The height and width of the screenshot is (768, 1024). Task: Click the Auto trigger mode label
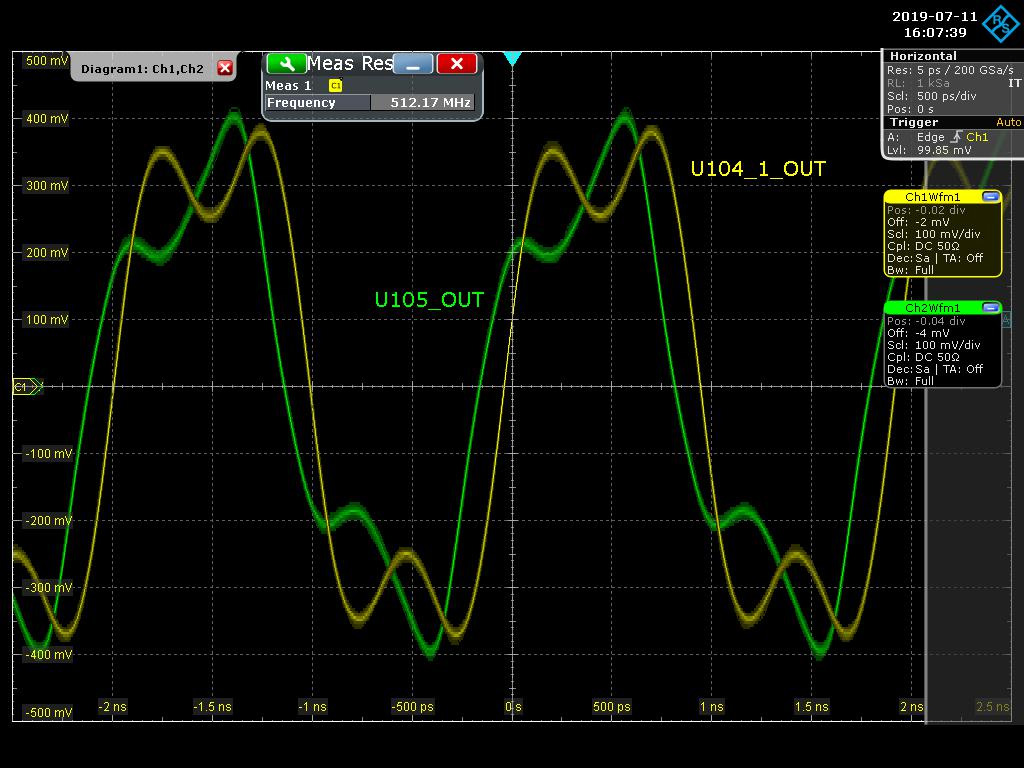tap(1008, 122)
